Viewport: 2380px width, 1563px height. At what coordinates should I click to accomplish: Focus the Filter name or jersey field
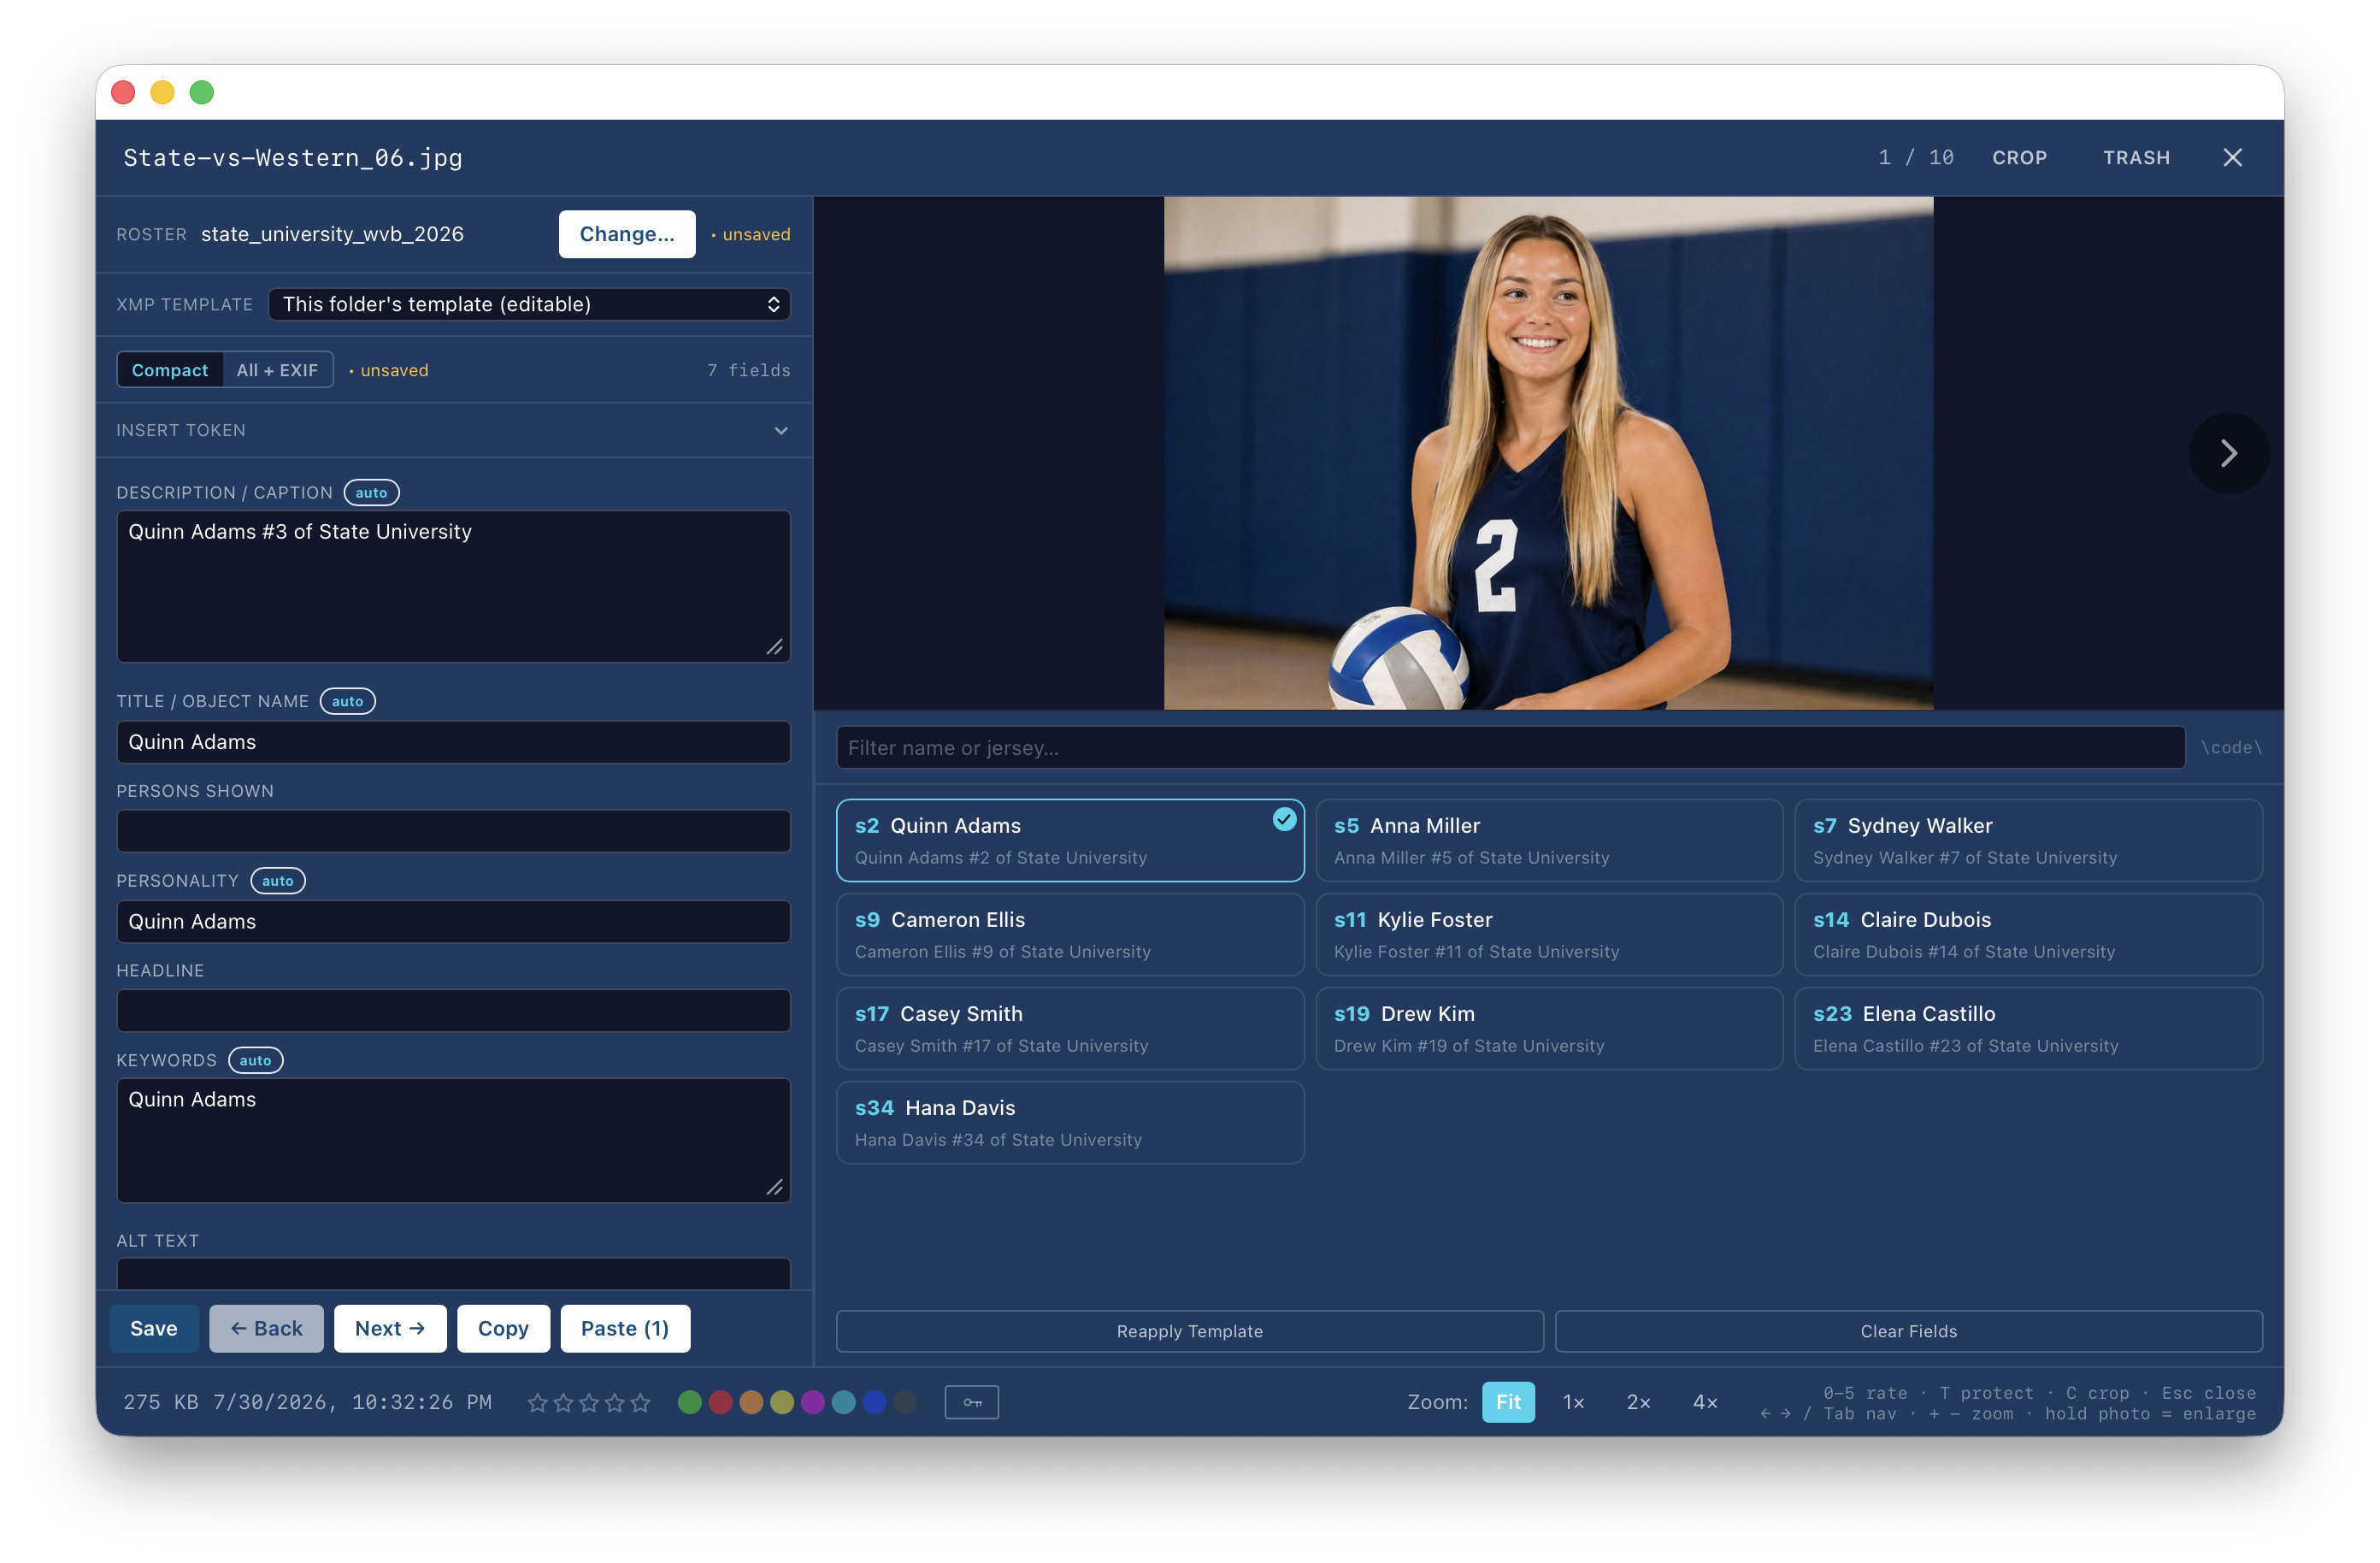click(x=1510, y=747)
